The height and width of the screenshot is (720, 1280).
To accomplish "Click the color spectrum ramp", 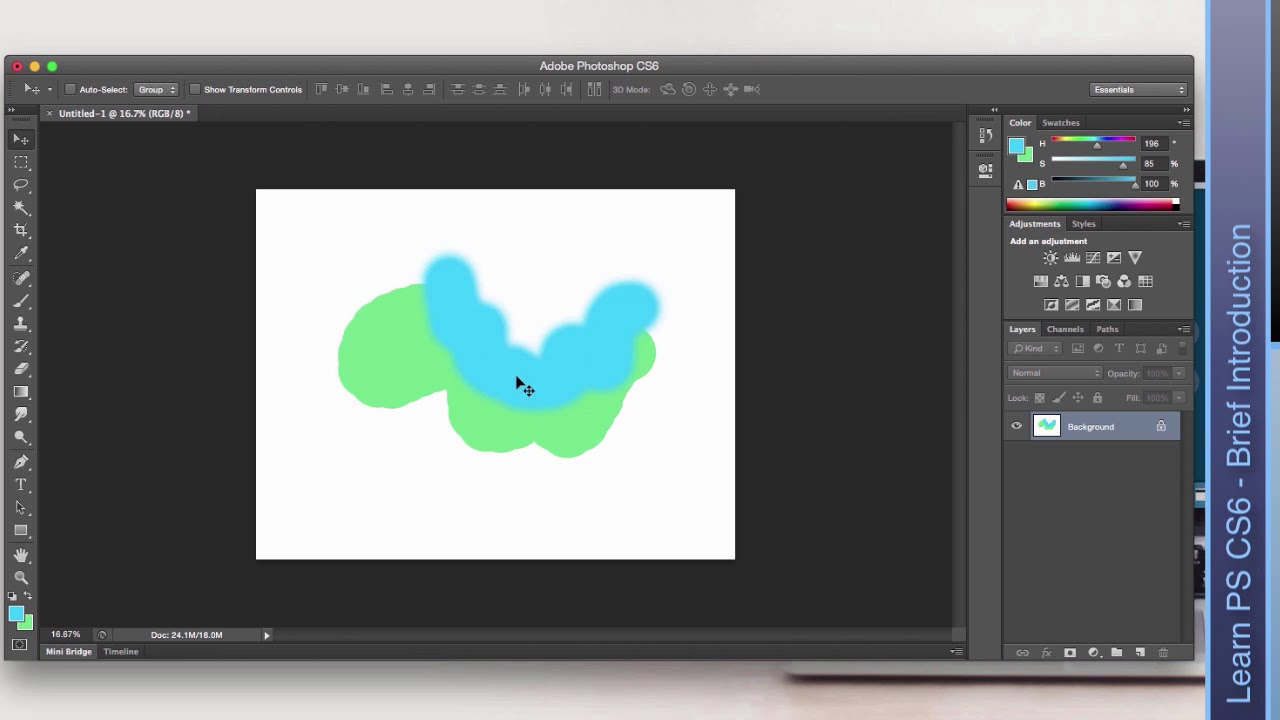I will click(1093, 205).
